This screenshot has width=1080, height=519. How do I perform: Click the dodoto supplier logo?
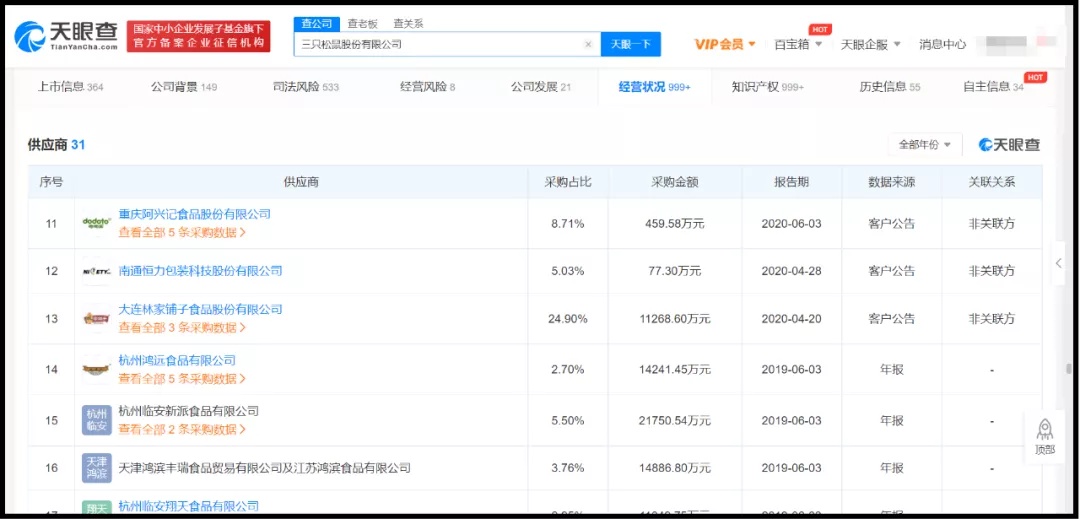coord(96,223)
